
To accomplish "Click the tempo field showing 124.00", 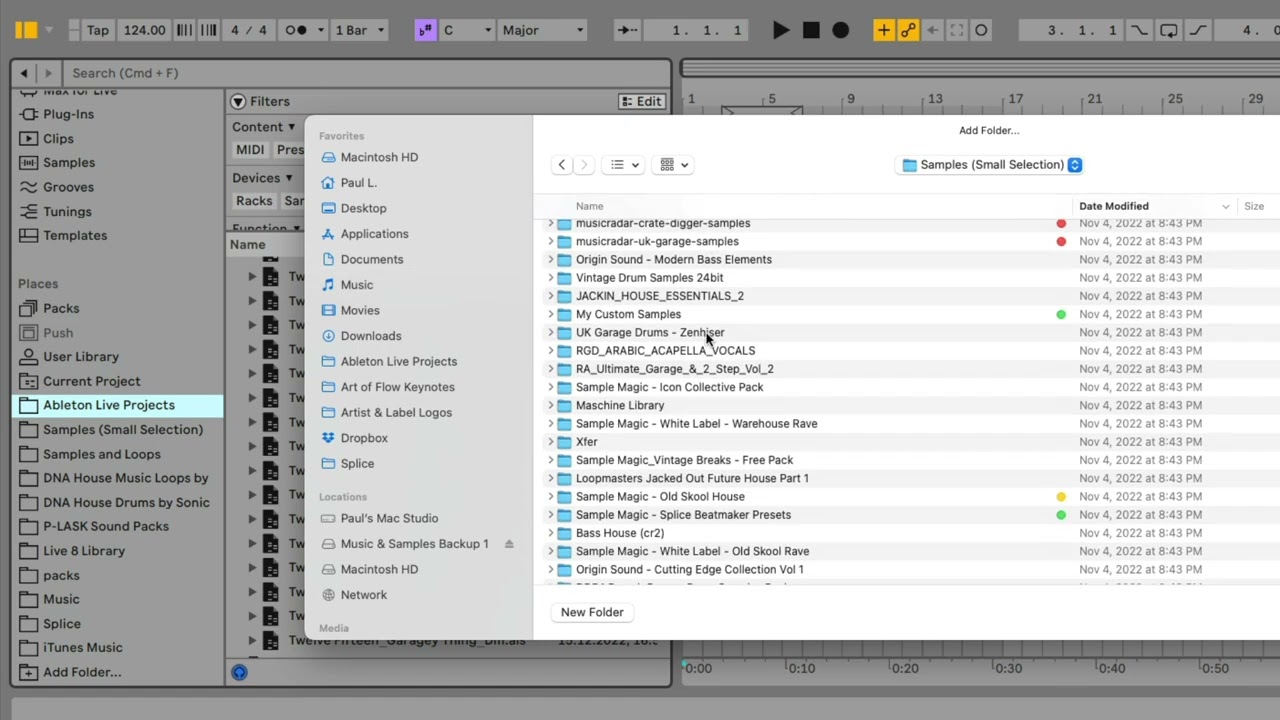I will pyautogui.click(x=144, y=30).
